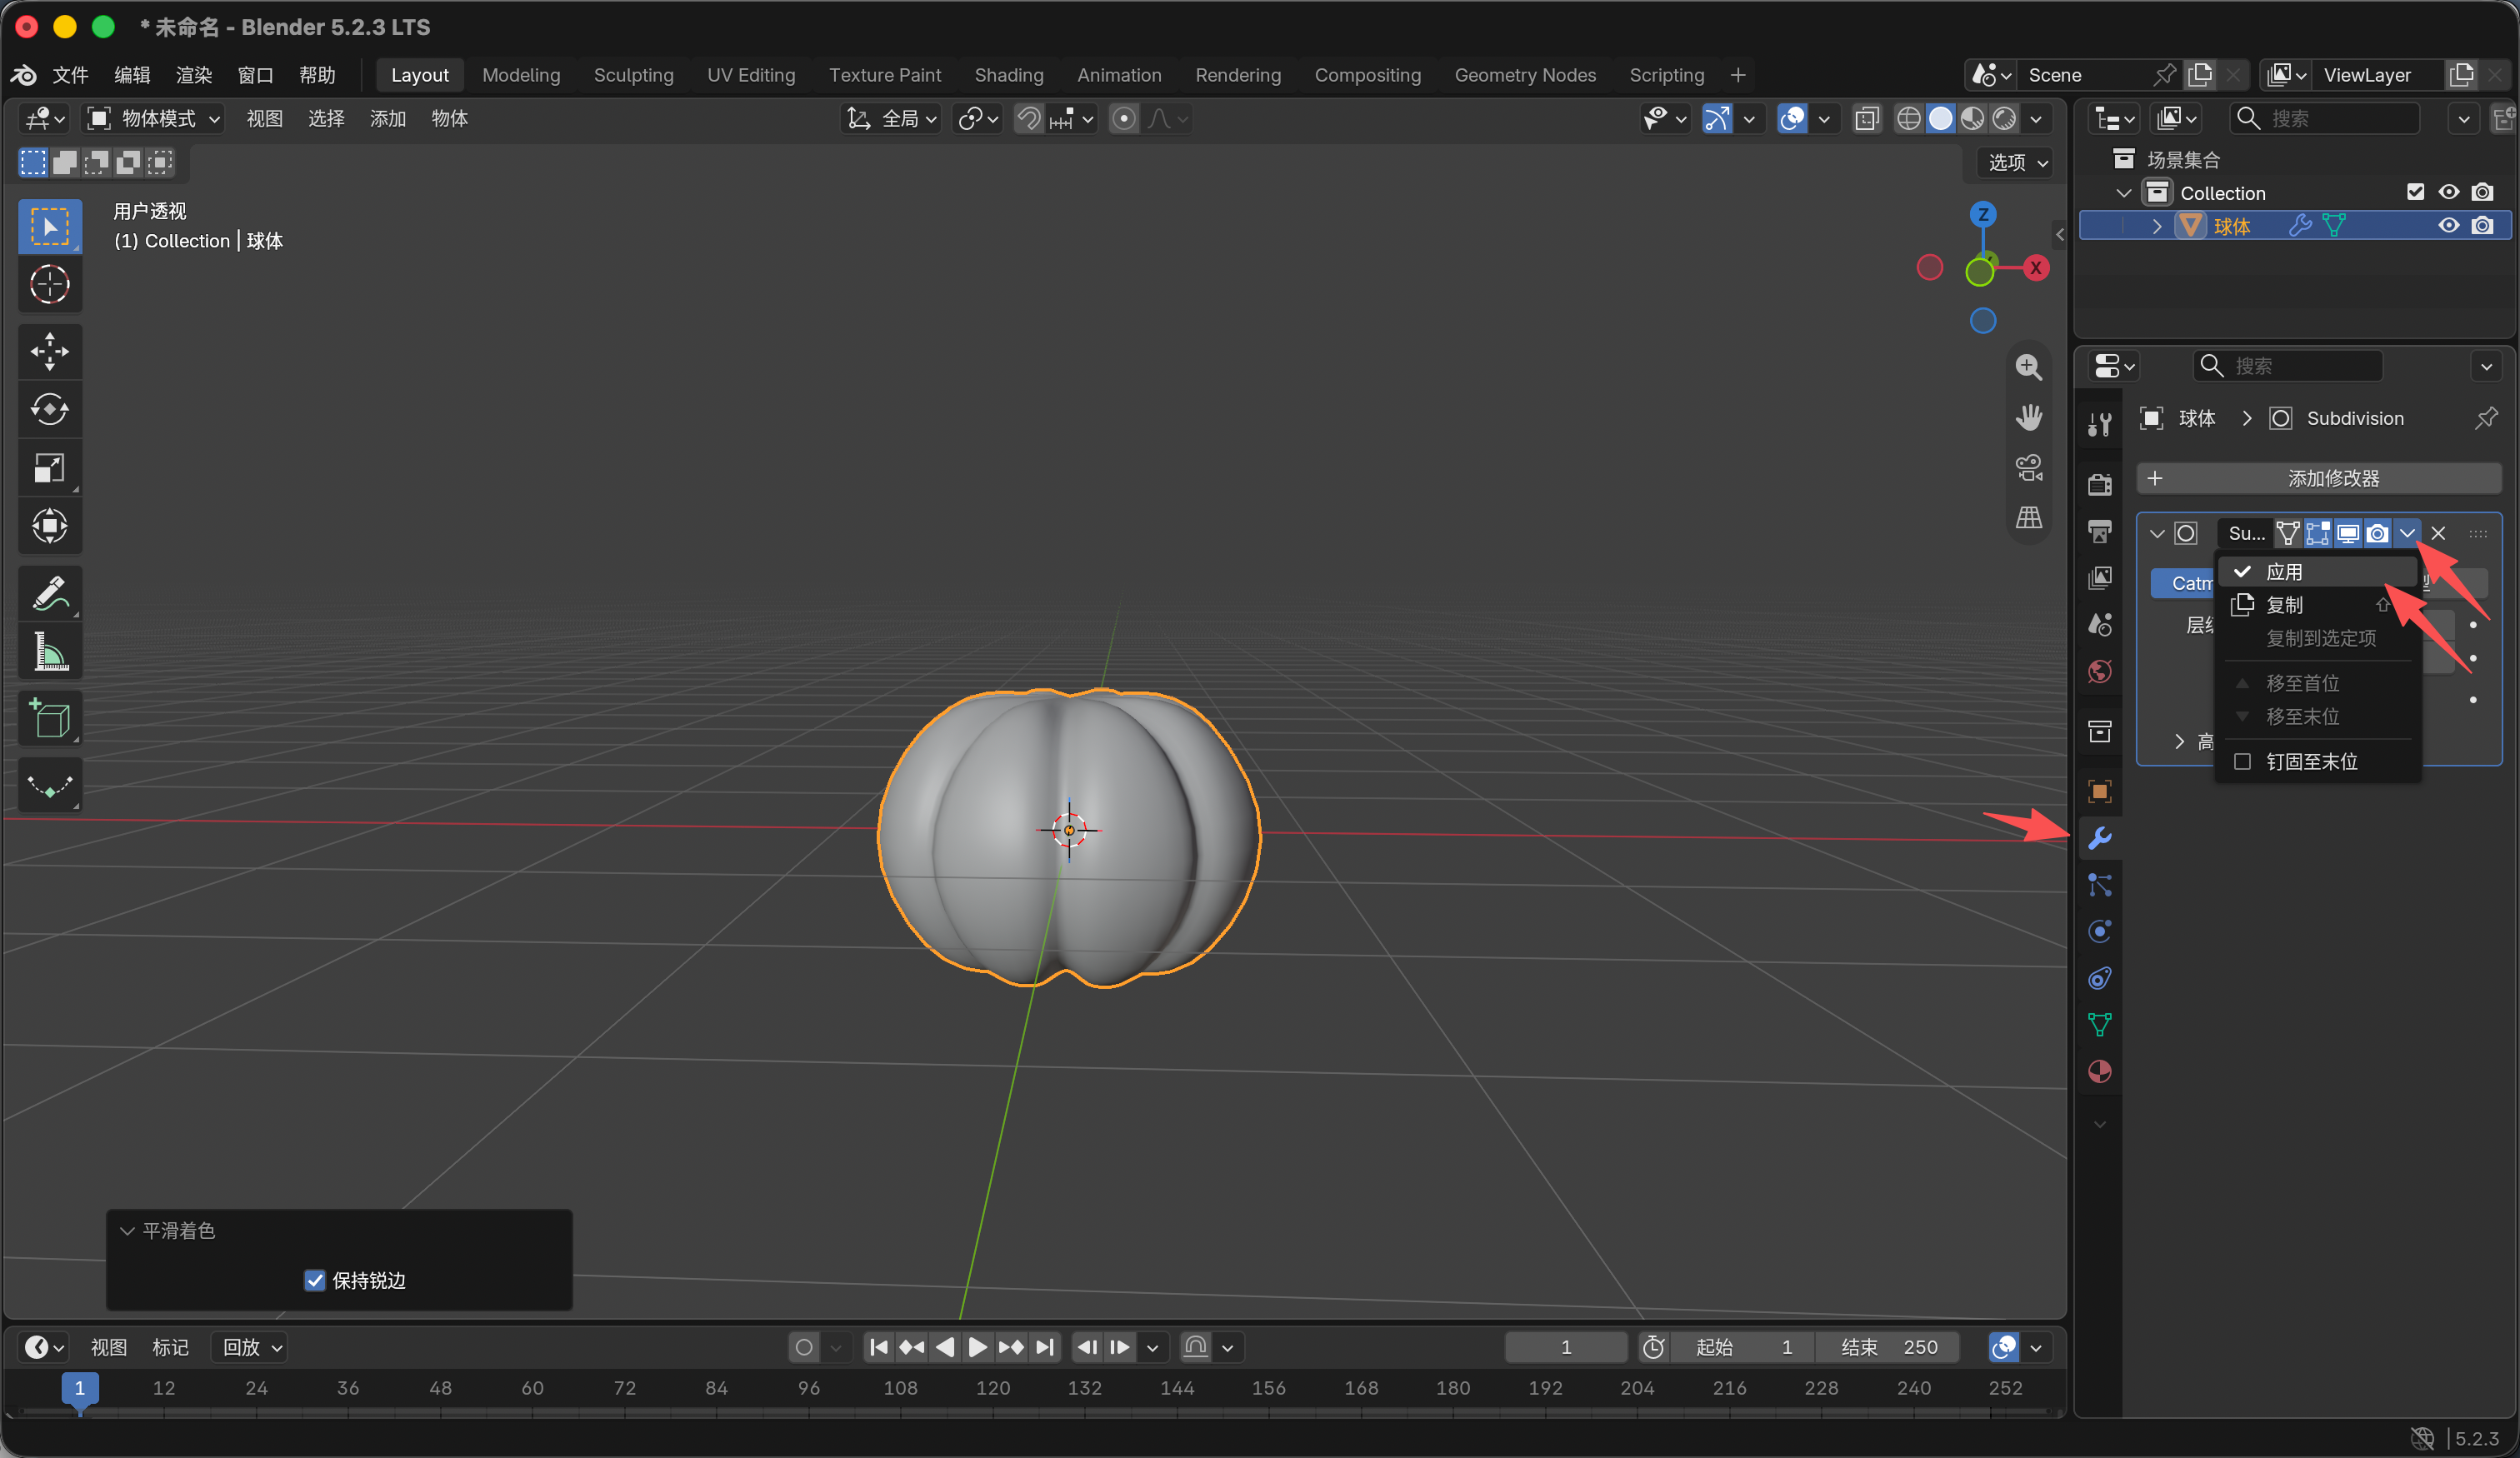Viewport: 2520px width, 1458px height.
Task: Hide 球体 in viewport via eye icon
Action: point(2448,225)
